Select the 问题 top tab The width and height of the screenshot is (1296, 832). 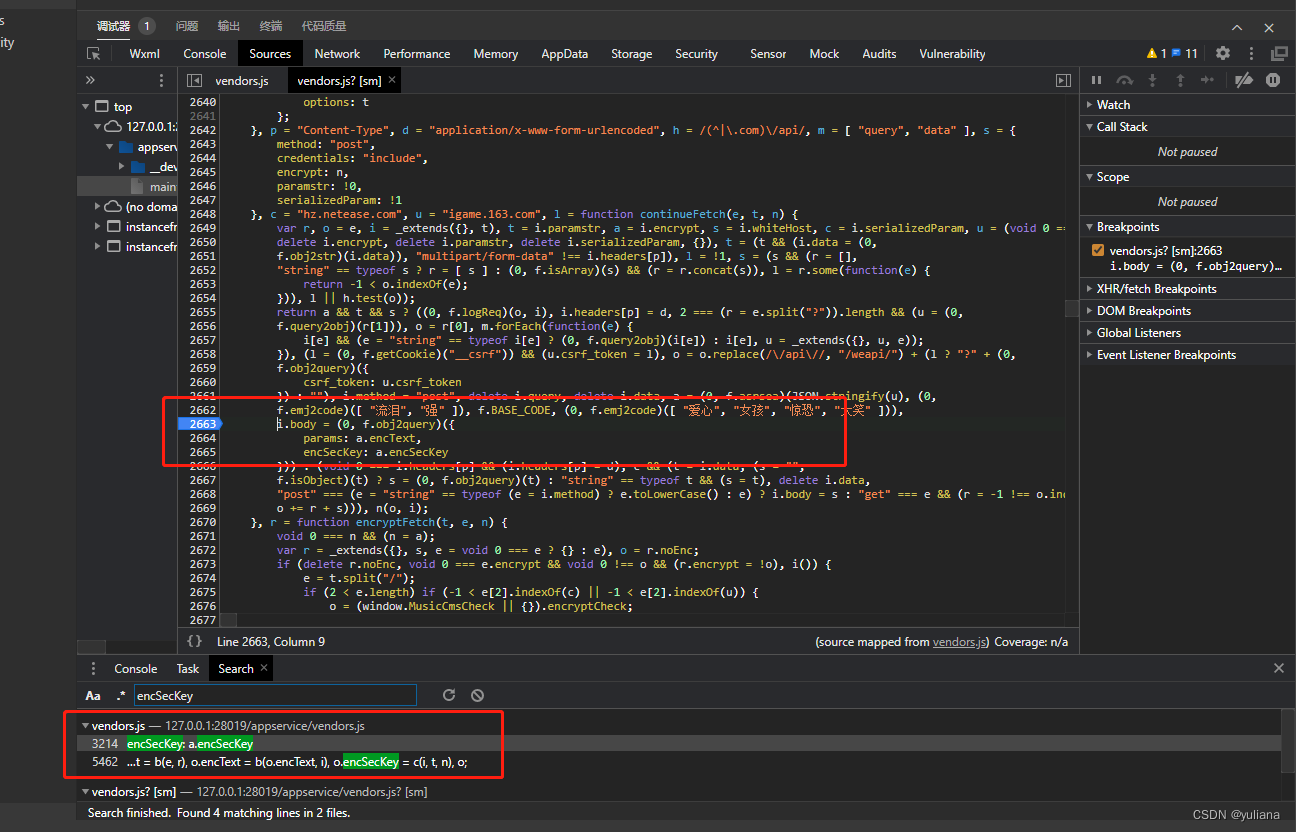[x=187, y=26]
